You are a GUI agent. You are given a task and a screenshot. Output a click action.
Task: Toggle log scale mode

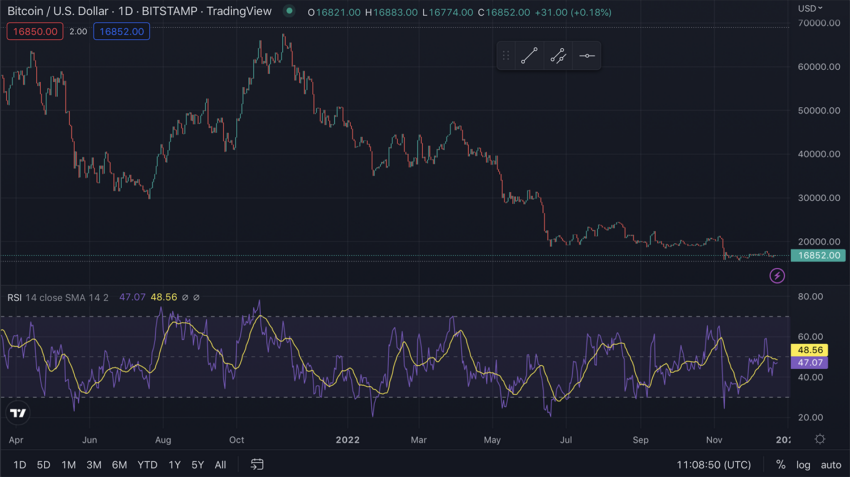click(803, 465)
